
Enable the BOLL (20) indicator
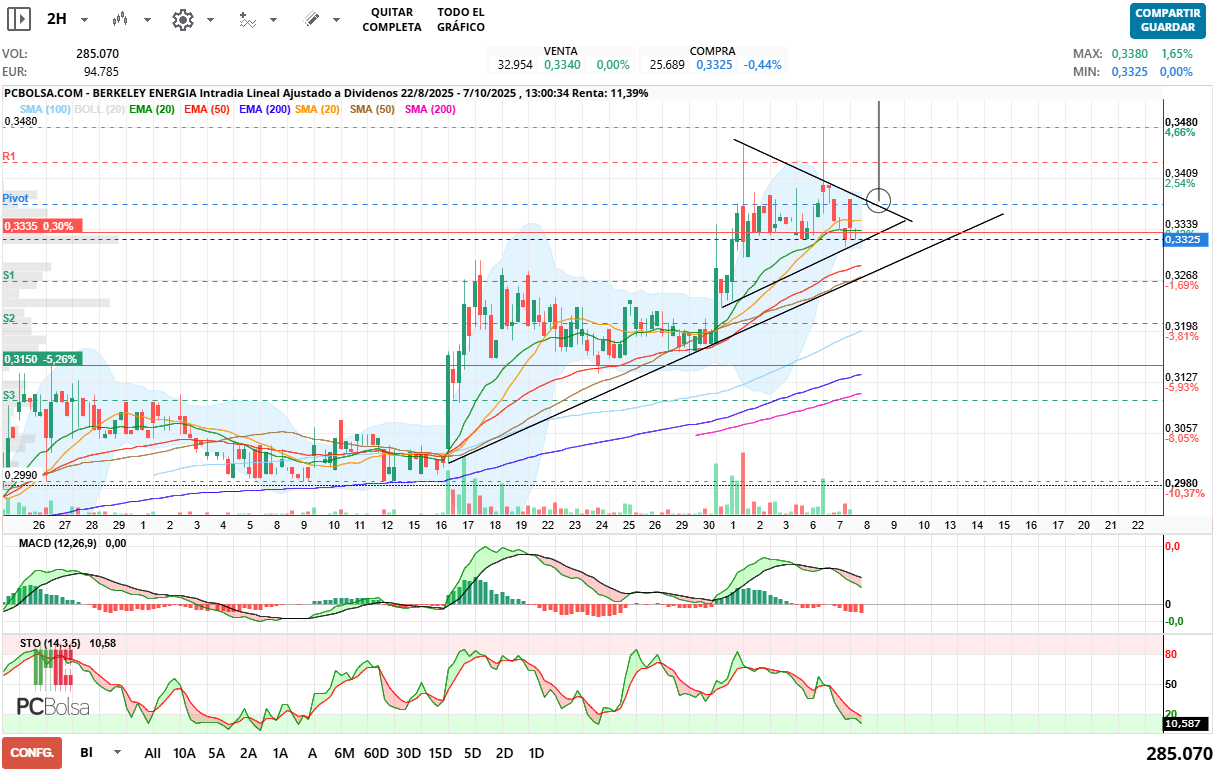pyautogui.click(x=99, y=108)
